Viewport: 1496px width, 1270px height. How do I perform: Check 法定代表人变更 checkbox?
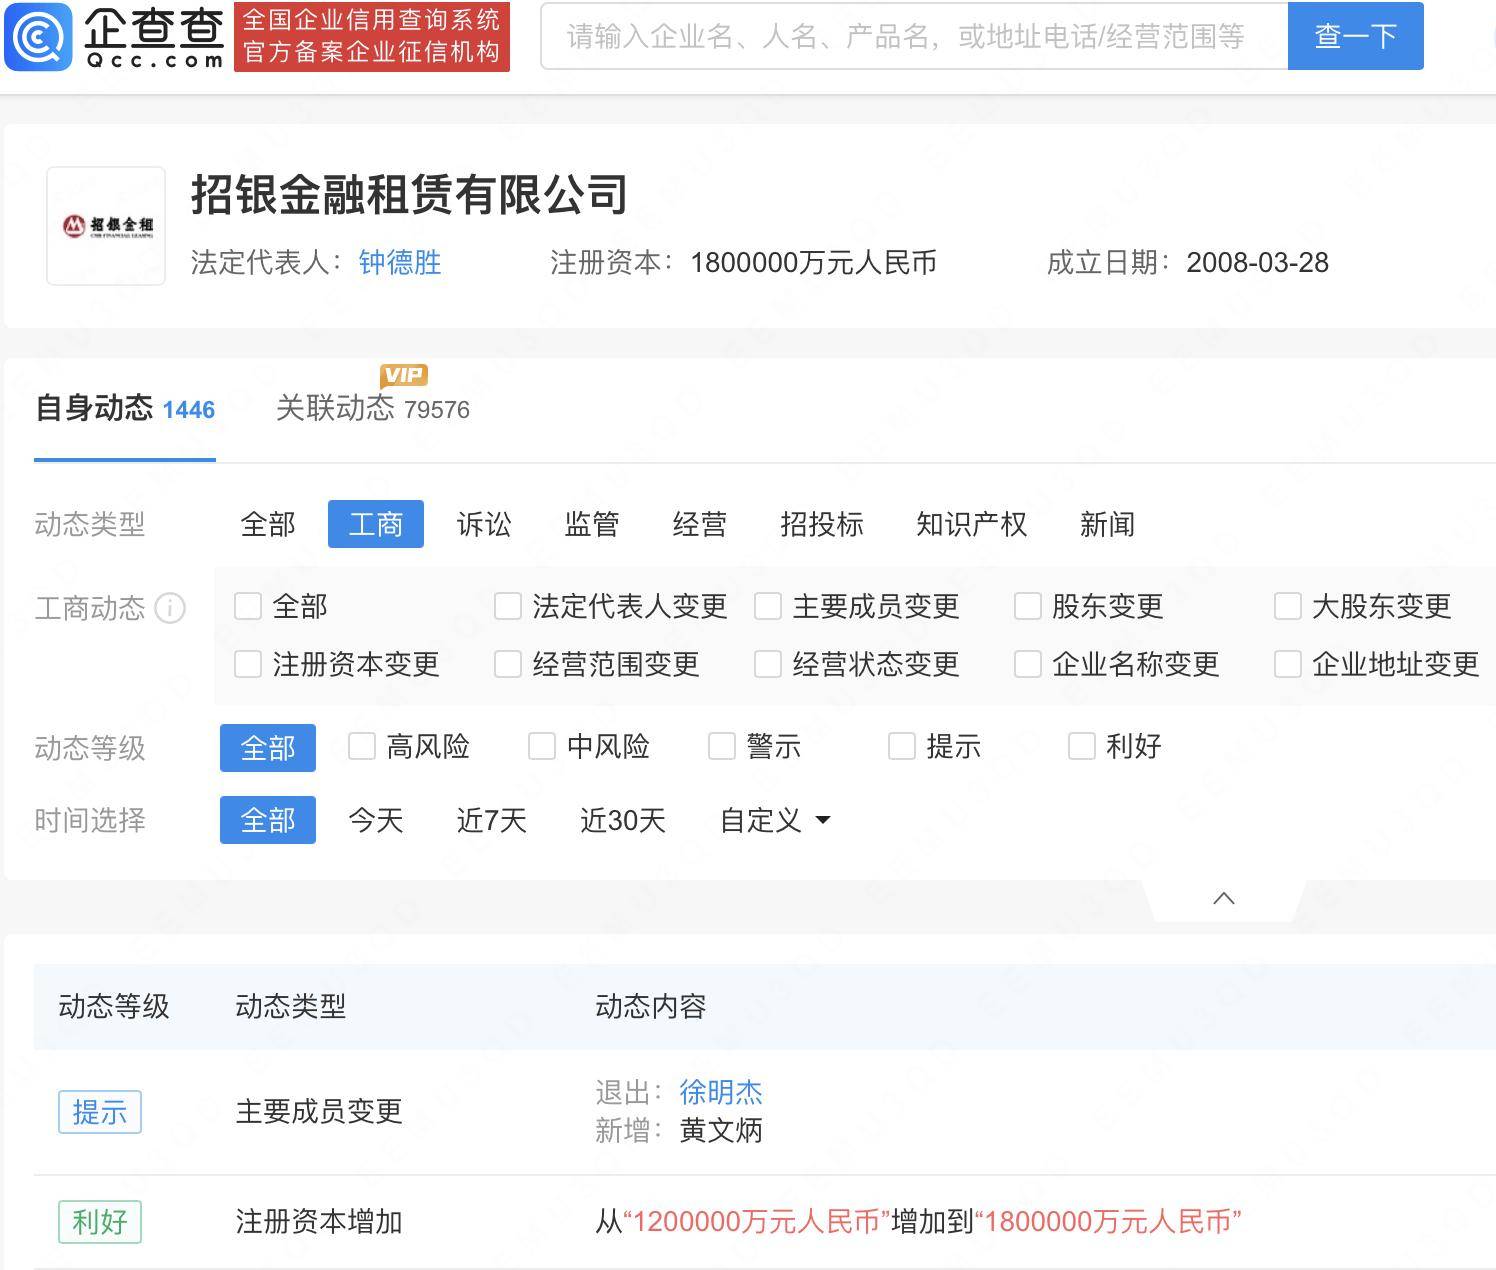coord(508,606)
